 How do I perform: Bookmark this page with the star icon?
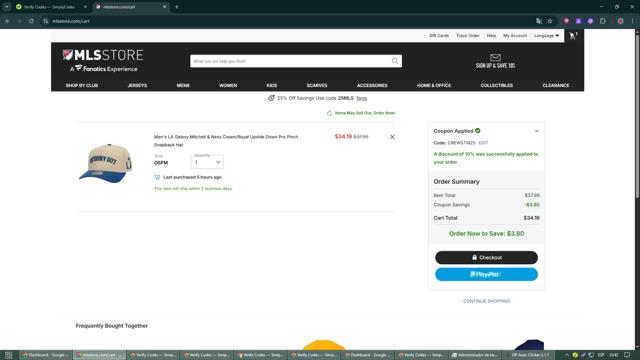pyautogui.click(x=550, y=21)
